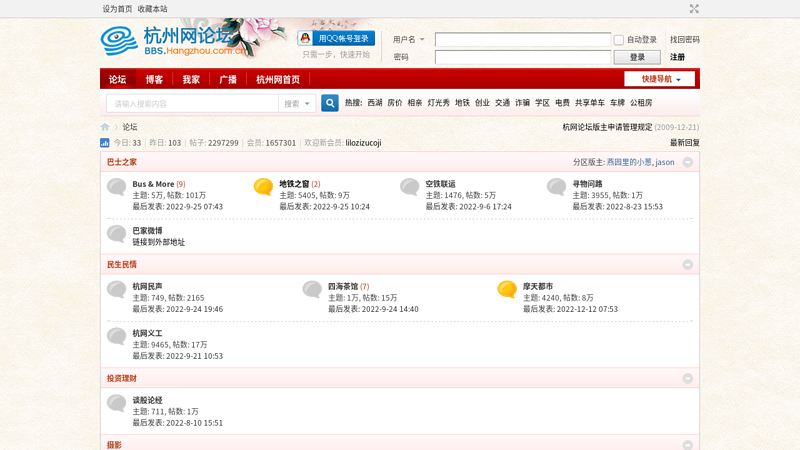Collapse the 民生民情 section
Image resolution: width=800 pixels, height=450 pixels.
688,265
